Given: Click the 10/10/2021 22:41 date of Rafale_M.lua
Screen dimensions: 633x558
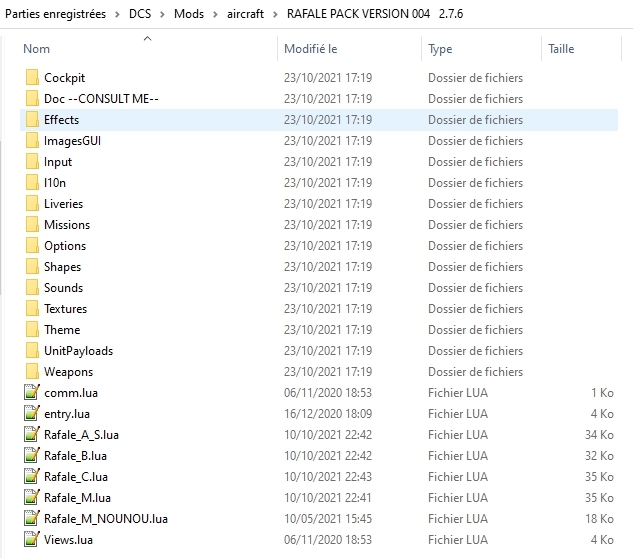Looking at the screenshot, I should pyautogui.click(x=328, y=497).
